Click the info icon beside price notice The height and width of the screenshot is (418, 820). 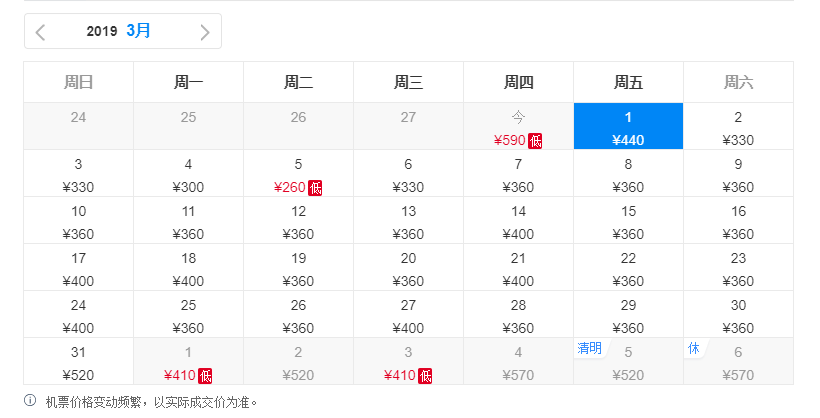click(x=30, y=401)
